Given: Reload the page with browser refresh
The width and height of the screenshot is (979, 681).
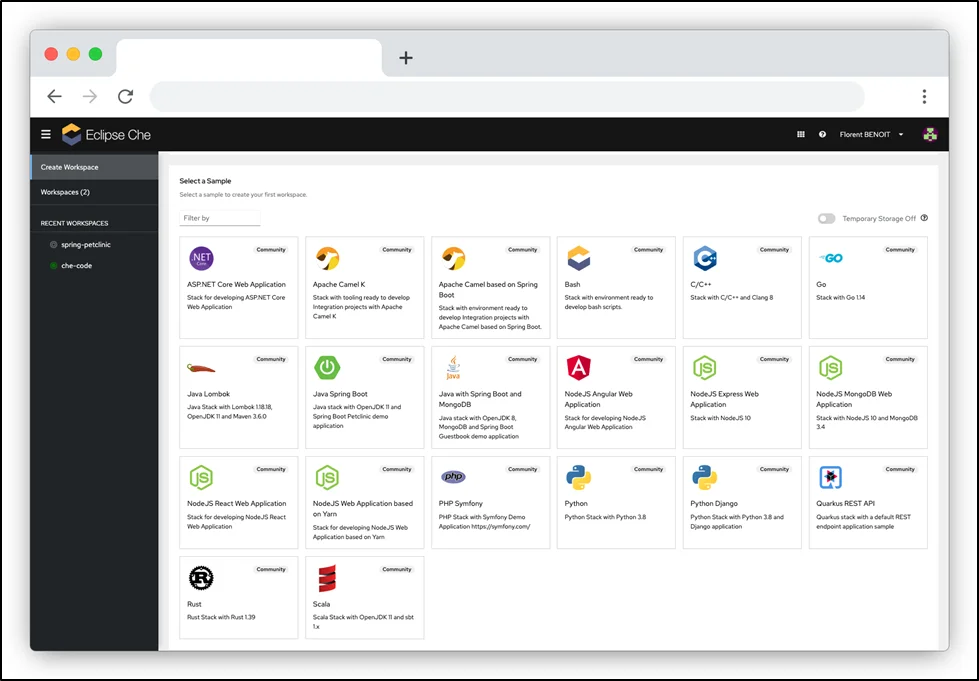Looking at the screenshot, I should [125, 96].
